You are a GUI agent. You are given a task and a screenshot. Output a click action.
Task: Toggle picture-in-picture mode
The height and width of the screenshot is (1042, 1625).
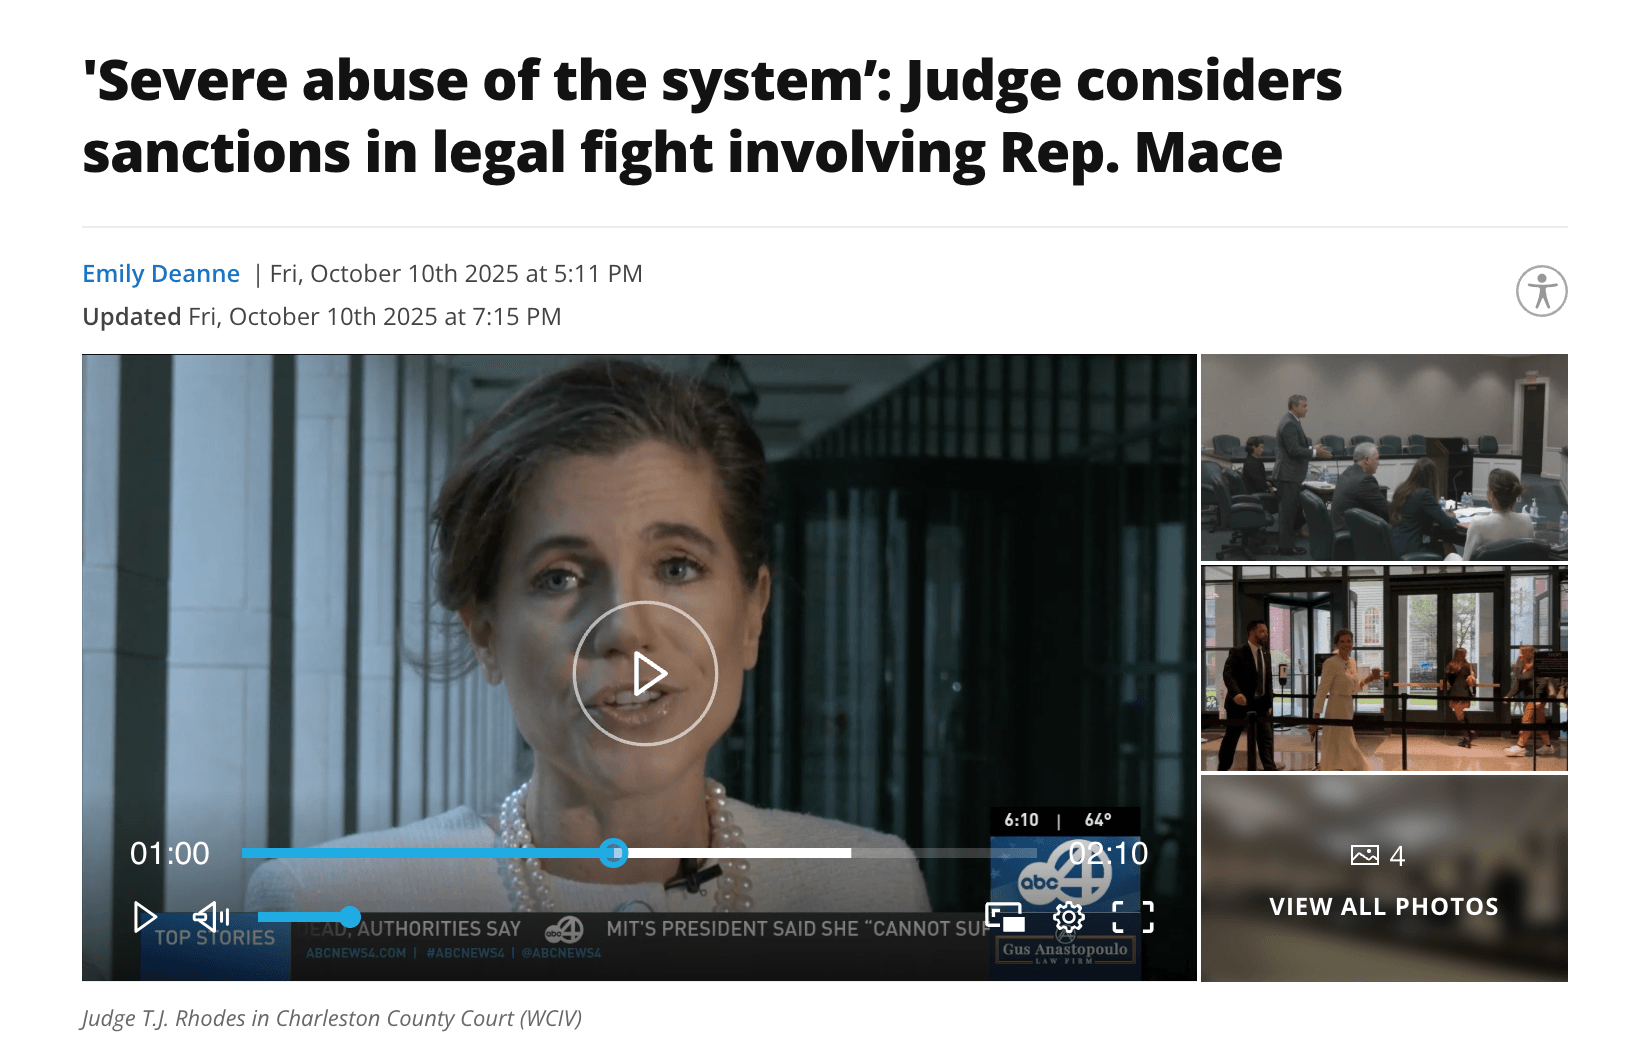(1005, 917)
